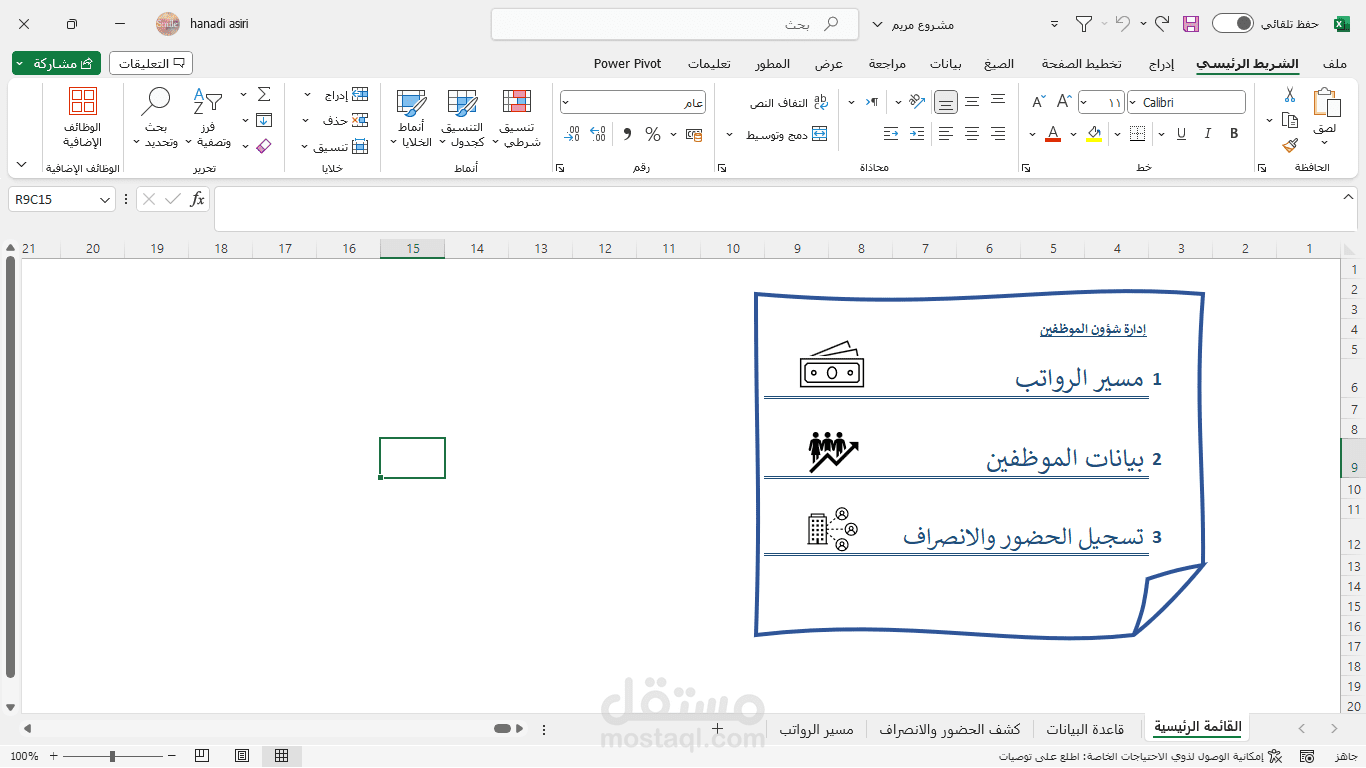Toggle Italic formatting
The image size is (1366, 768).
point(1208,133)
